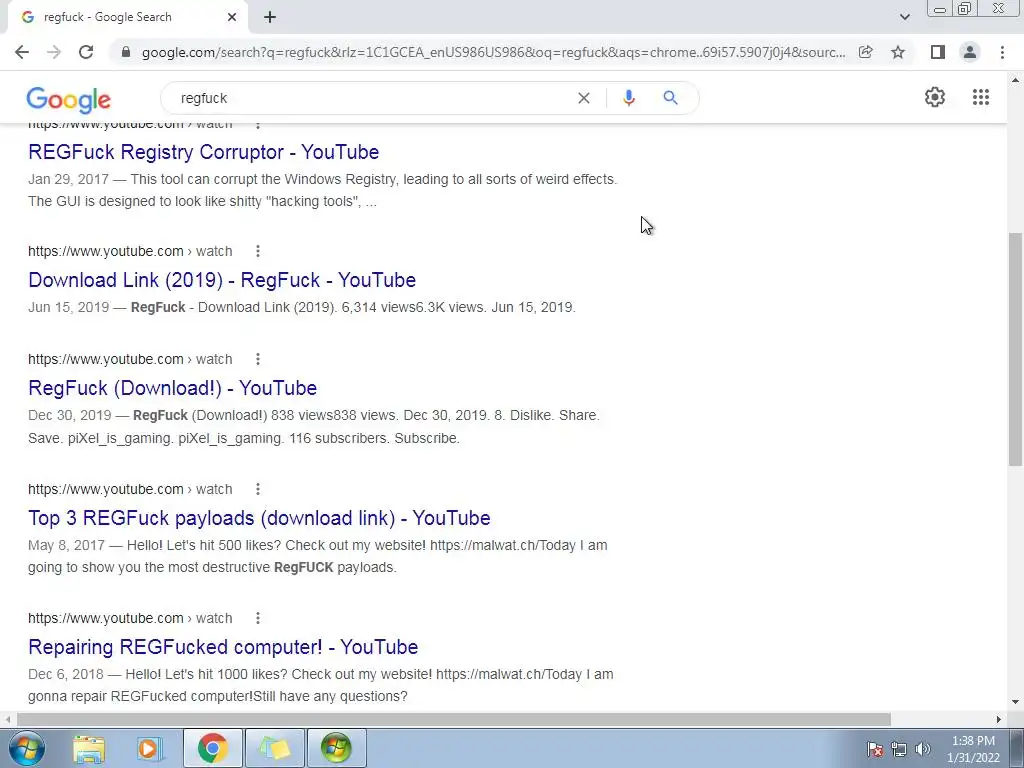Viewport: 1024px width, 768px height.
Task: Open Google apps grid
Action: (x=980, y=97)
